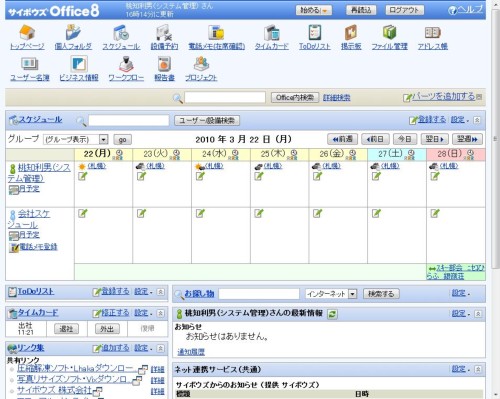Click 登録する link in schedule panel header
The height and width of the screenshot is (399, 500).
tap(432, 120)
